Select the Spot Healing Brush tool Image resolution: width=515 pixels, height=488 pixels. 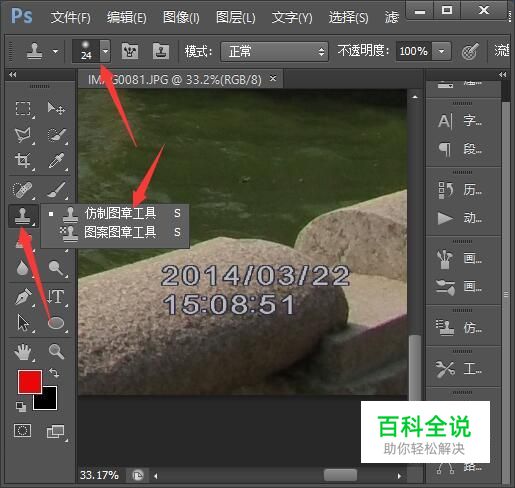click(x=22, y=190)
